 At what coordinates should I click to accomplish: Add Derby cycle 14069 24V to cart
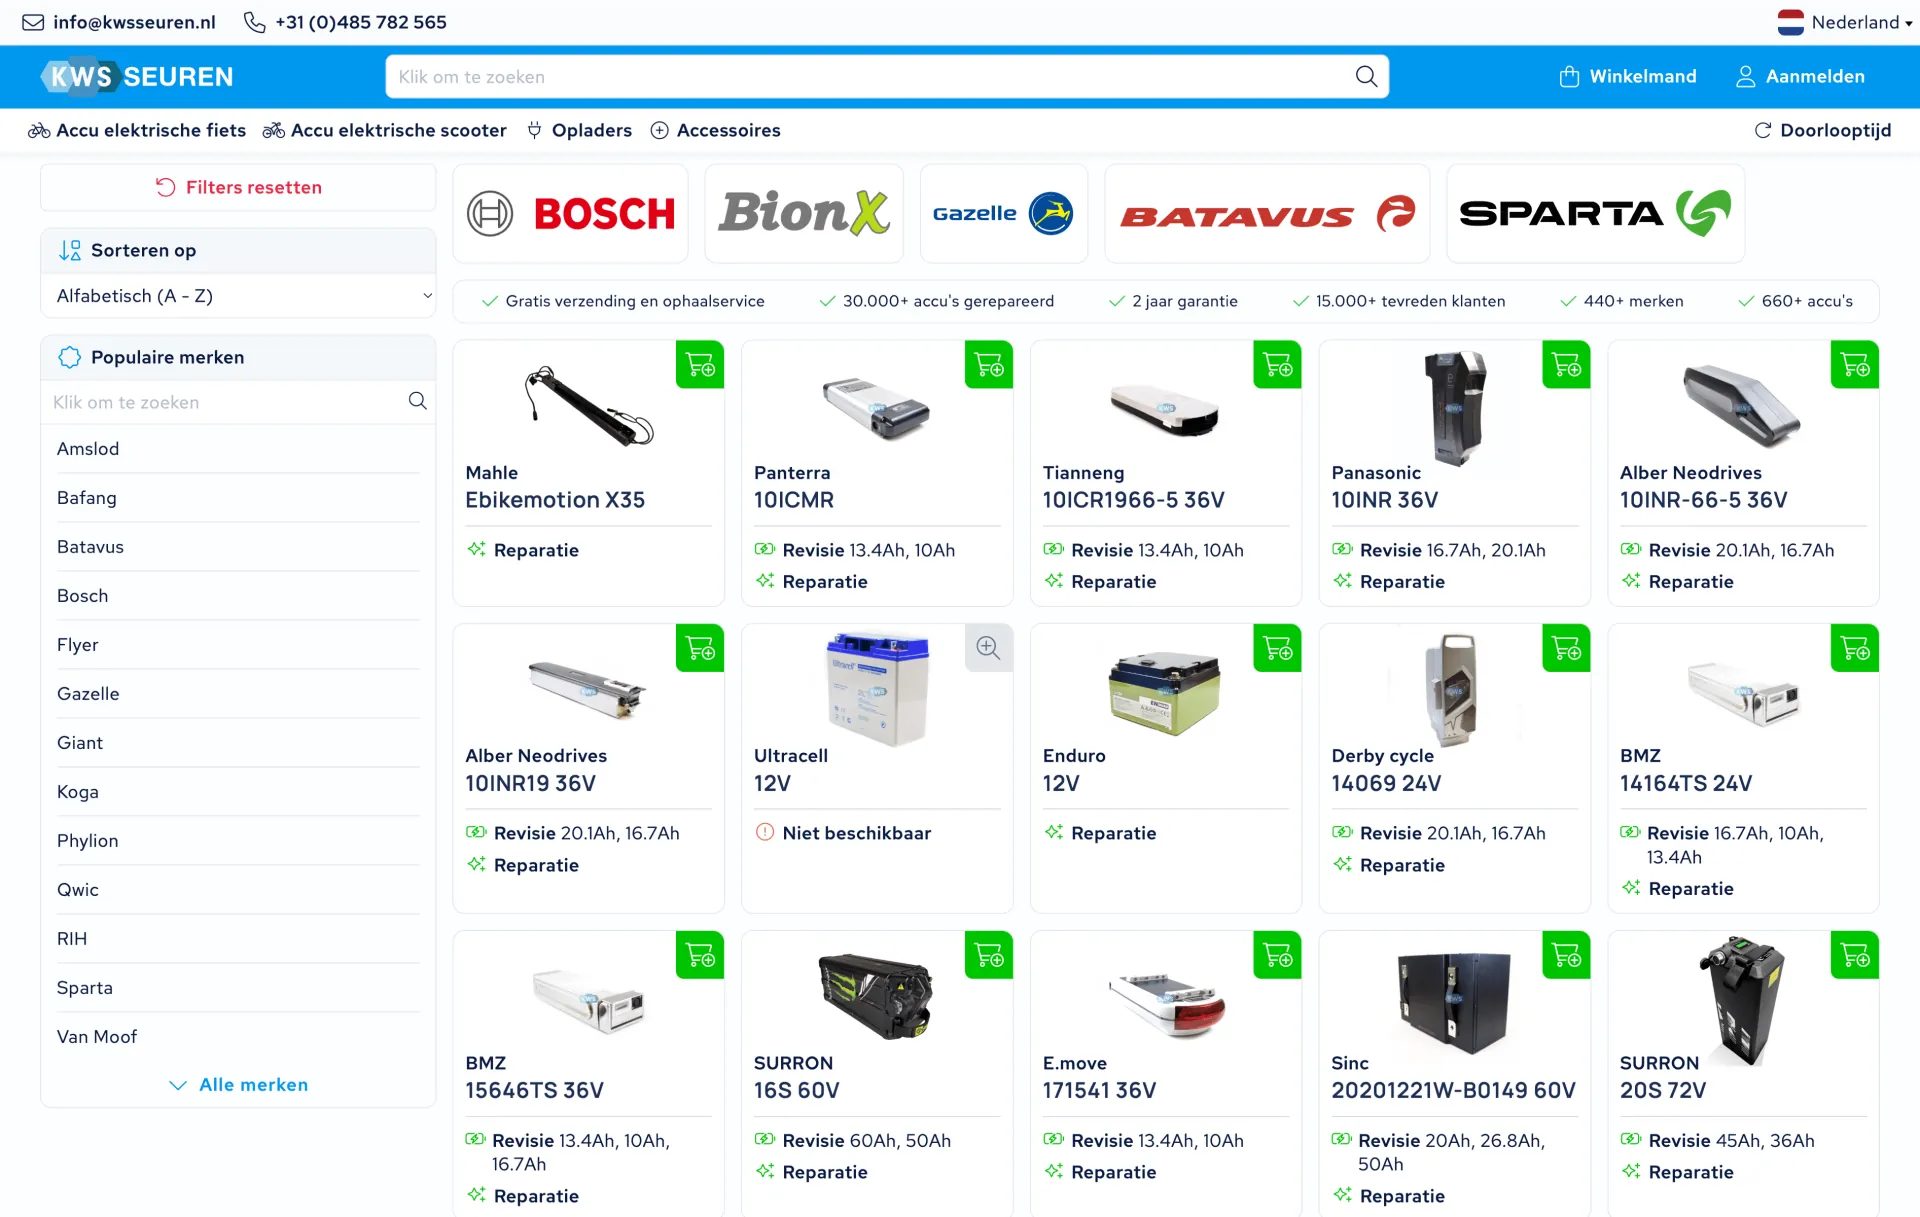1566,648
